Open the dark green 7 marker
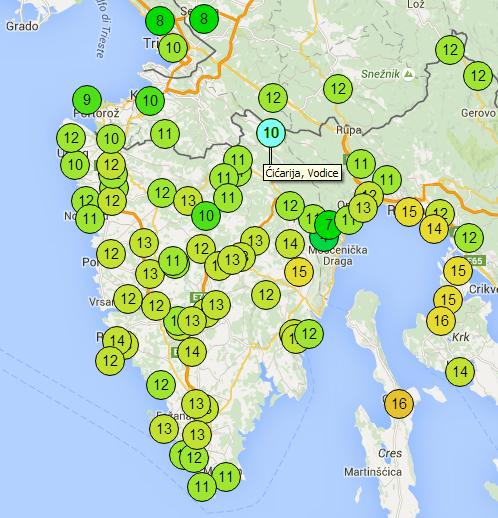 329,225
